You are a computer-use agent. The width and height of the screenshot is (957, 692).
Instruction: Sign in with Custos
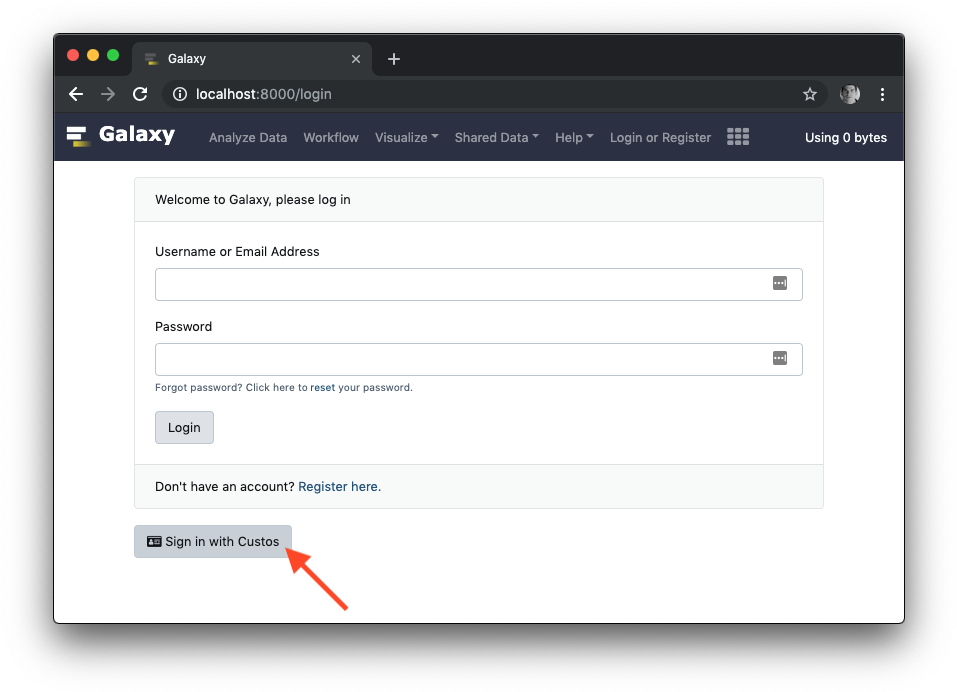213,541
